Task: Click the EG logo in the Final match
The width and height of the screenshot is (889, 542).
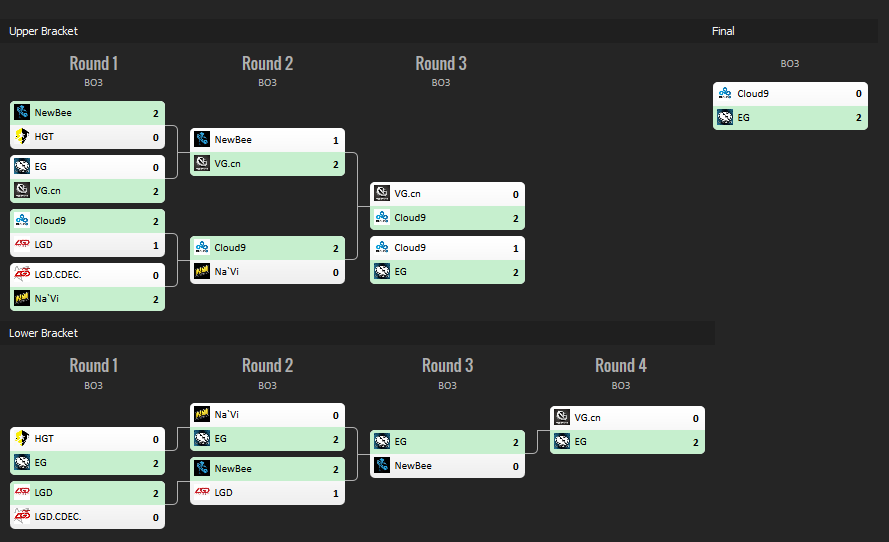Action: click(724, 117)
